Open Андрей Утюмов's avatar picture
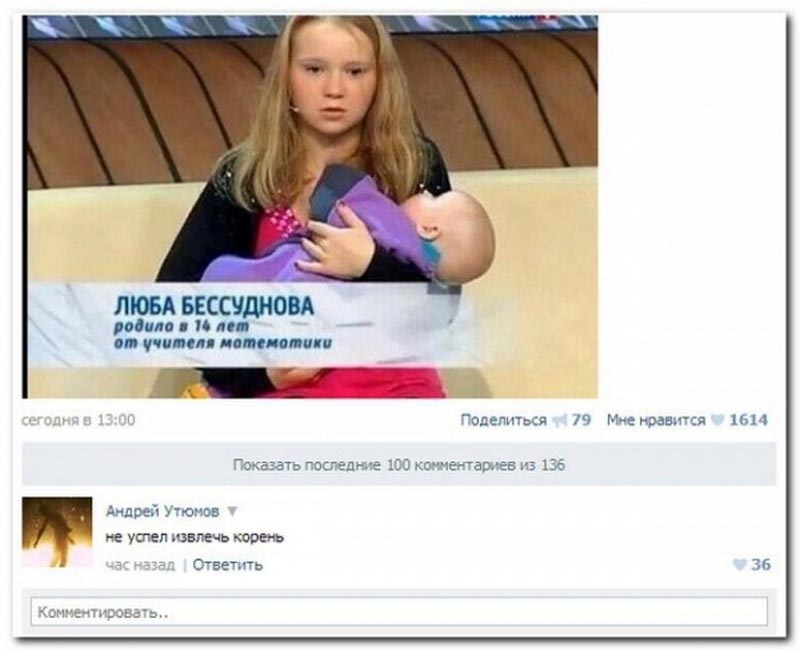The image size is (800, 651). 57,532
